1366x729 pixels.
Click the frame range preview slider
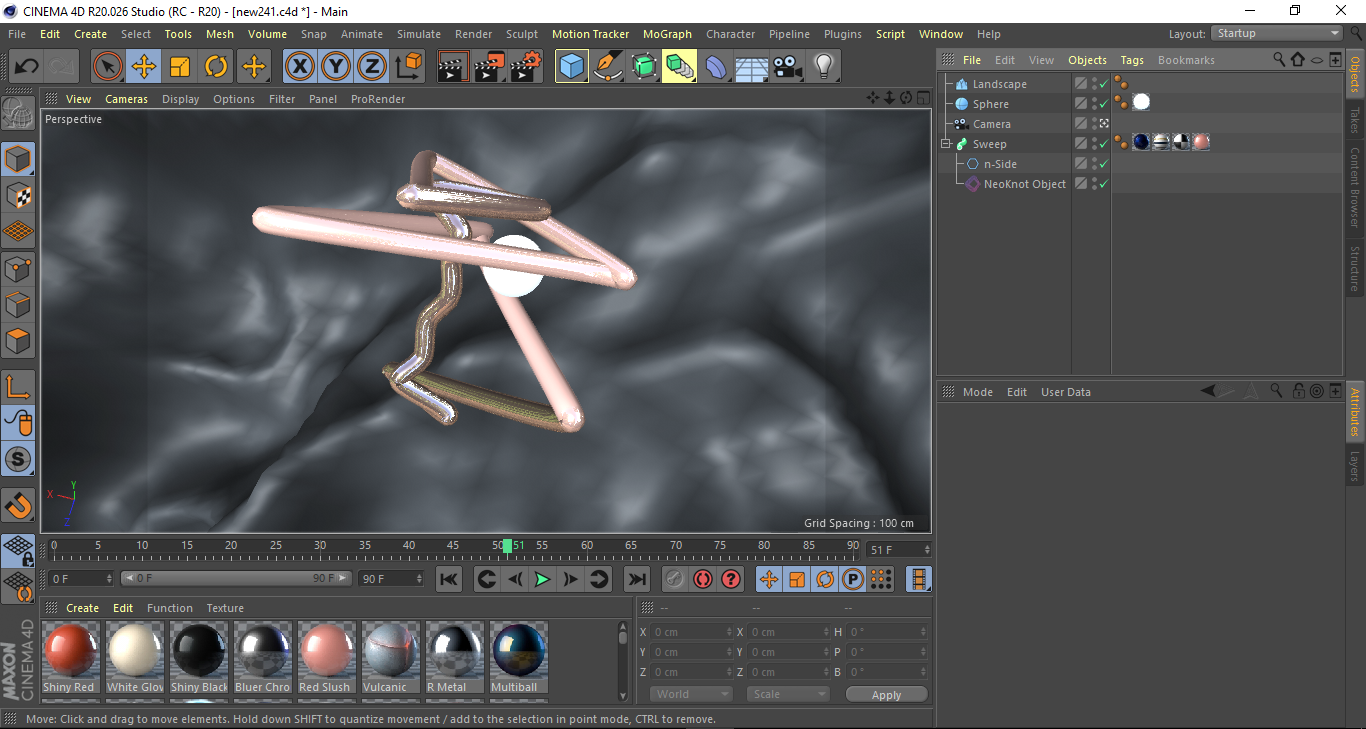(236, 578)
